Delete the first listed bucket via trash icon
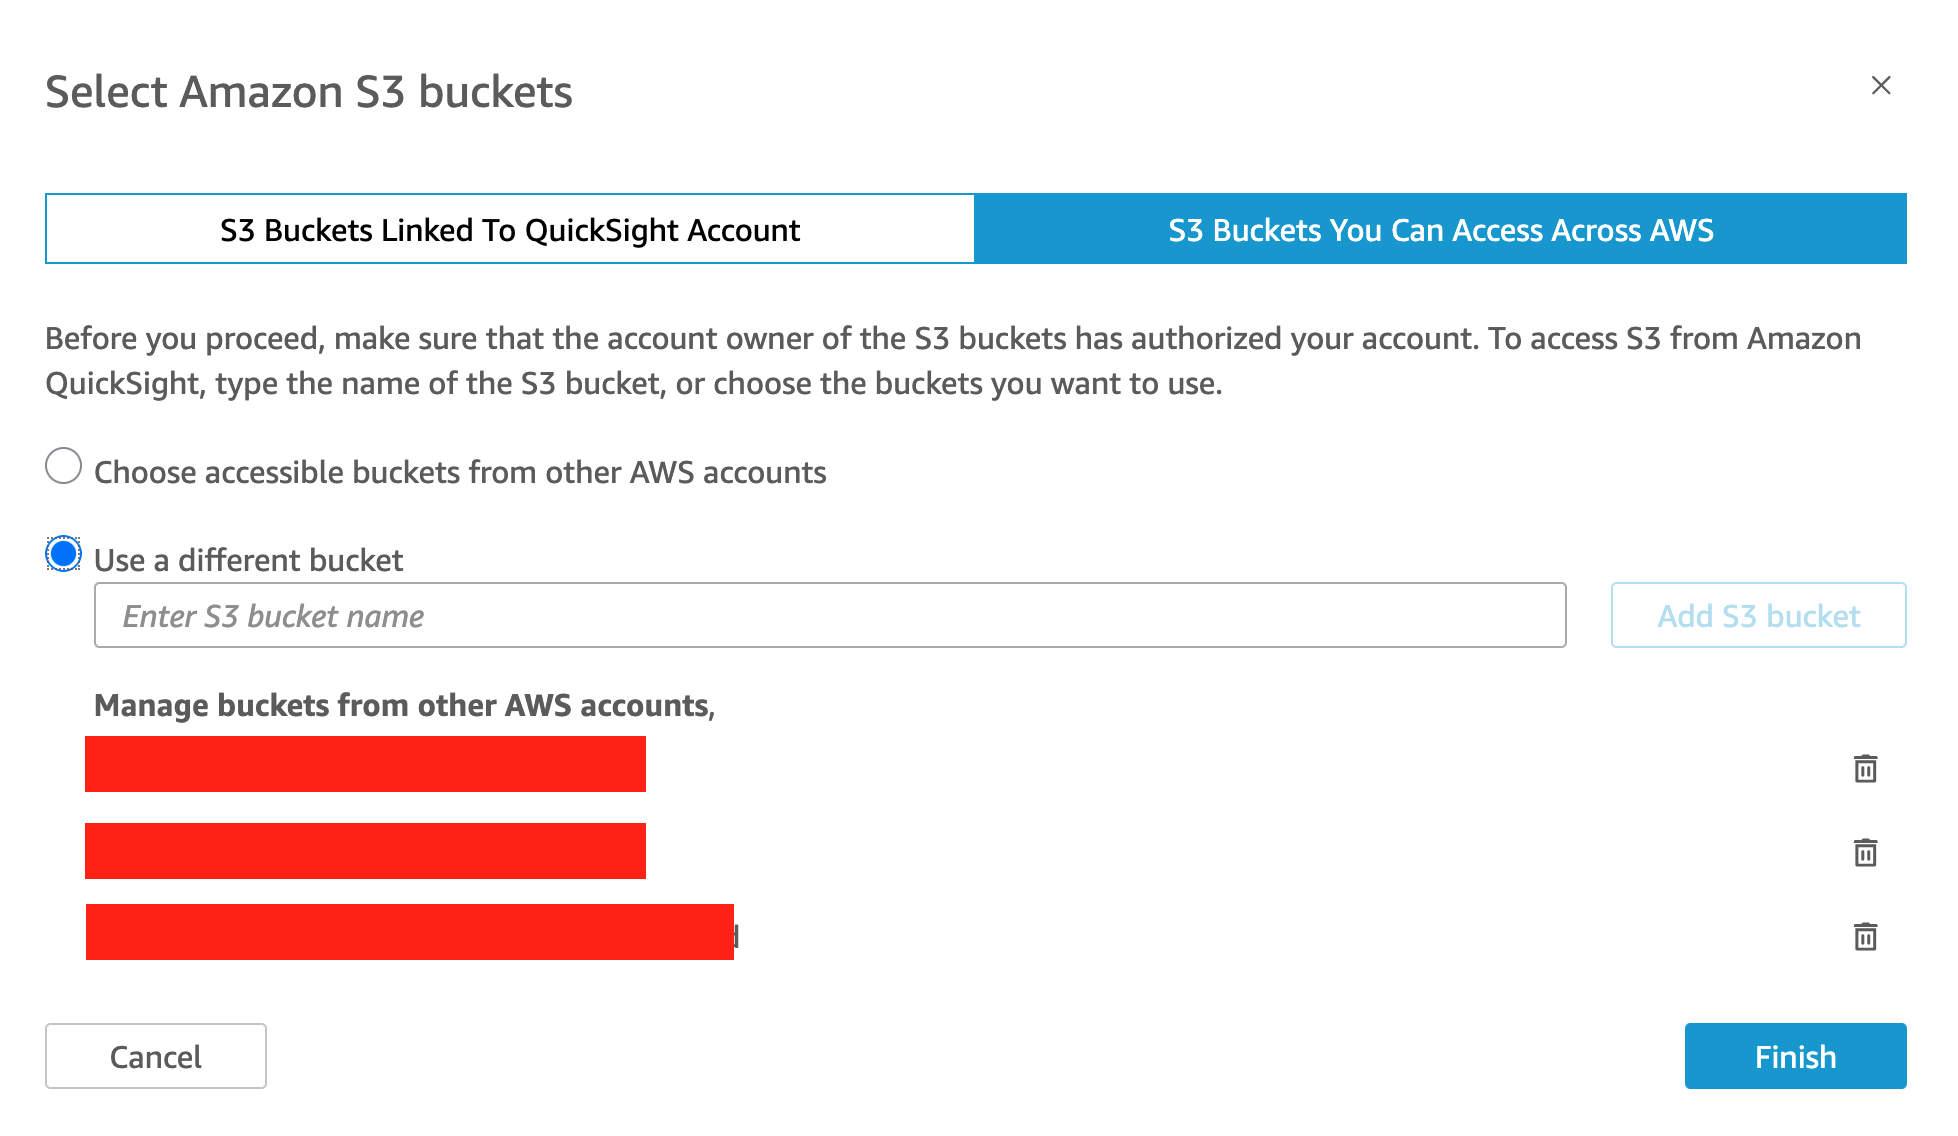This screenshot has height=1136, width=1958. (x=1865, y=769)
